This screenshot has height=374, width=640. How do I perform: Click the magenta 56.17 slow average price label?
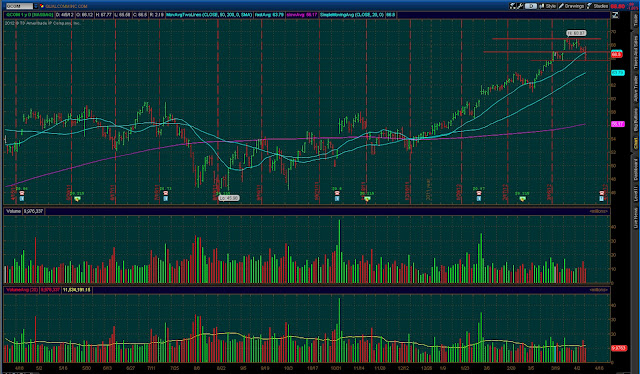[x=618, y=124]
